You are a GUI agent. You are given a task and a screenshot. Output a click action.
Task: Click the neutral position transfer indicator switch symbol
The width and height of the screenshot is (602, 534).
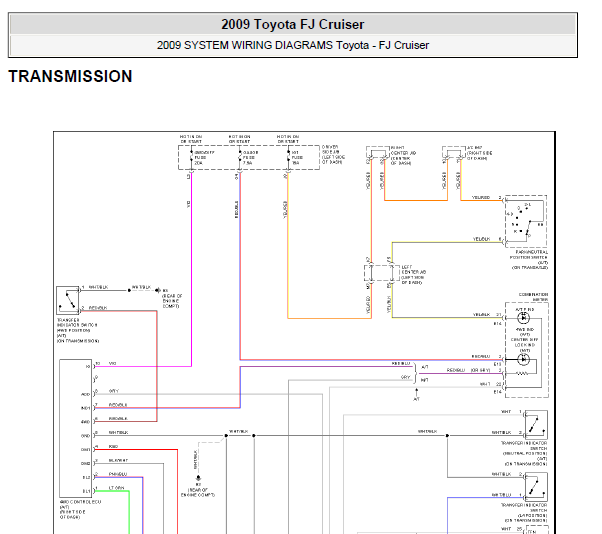coord(536,425)
